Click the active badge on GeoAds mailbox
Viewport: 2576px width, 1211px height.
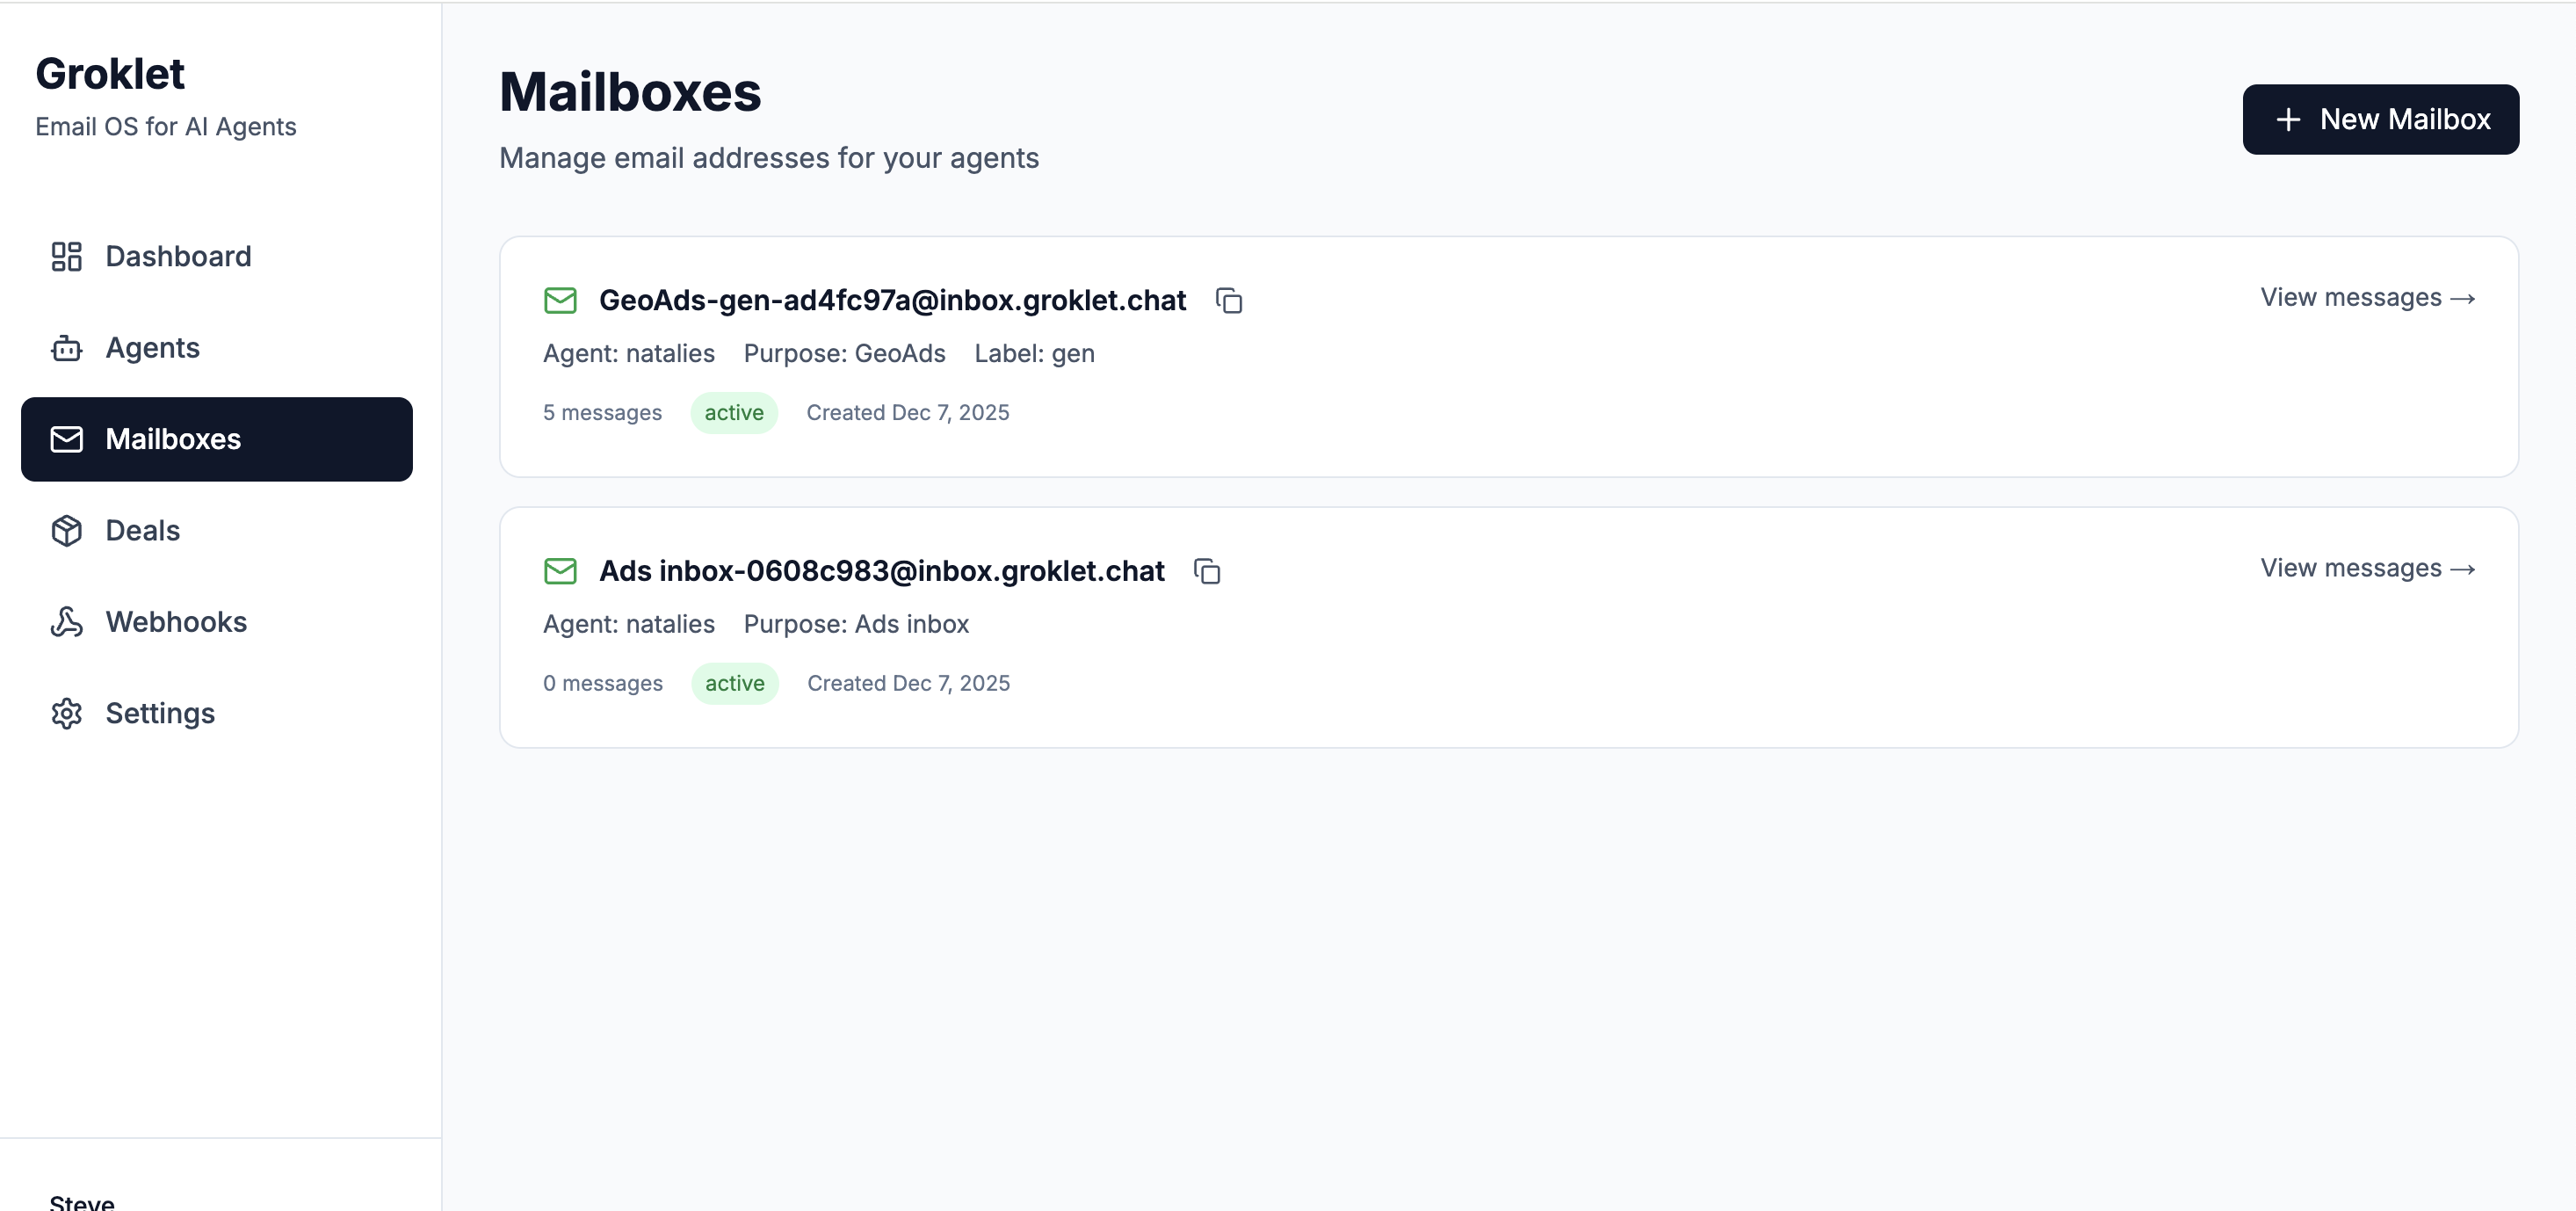pyautogui.click(x=733, y=413)
